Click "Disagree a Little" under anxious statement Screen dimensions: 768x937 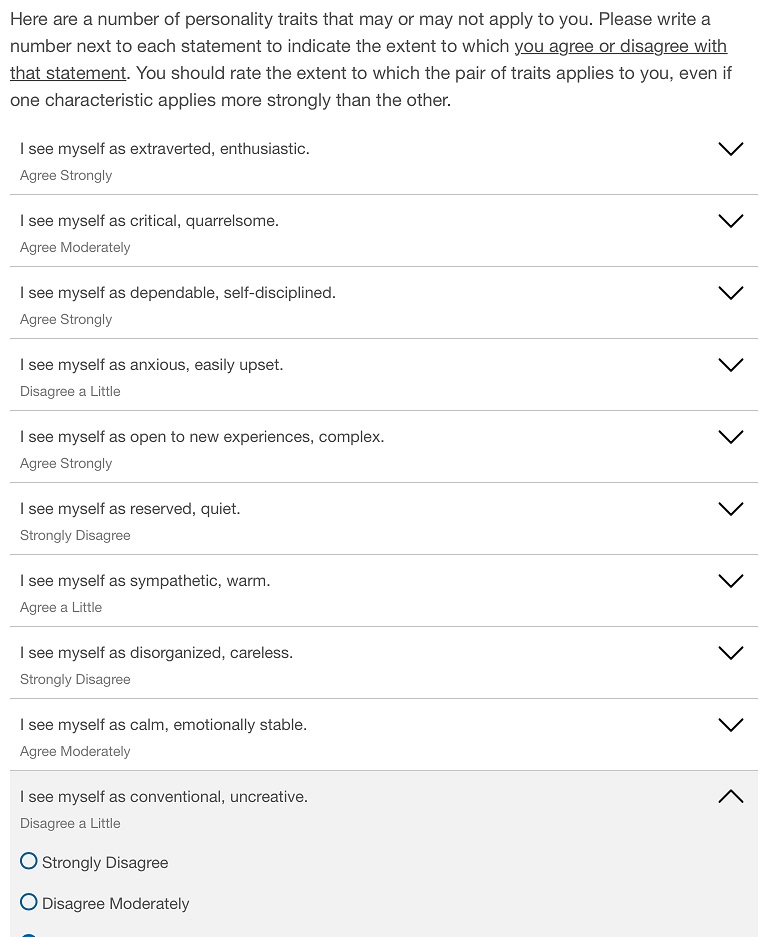(70, 392)
